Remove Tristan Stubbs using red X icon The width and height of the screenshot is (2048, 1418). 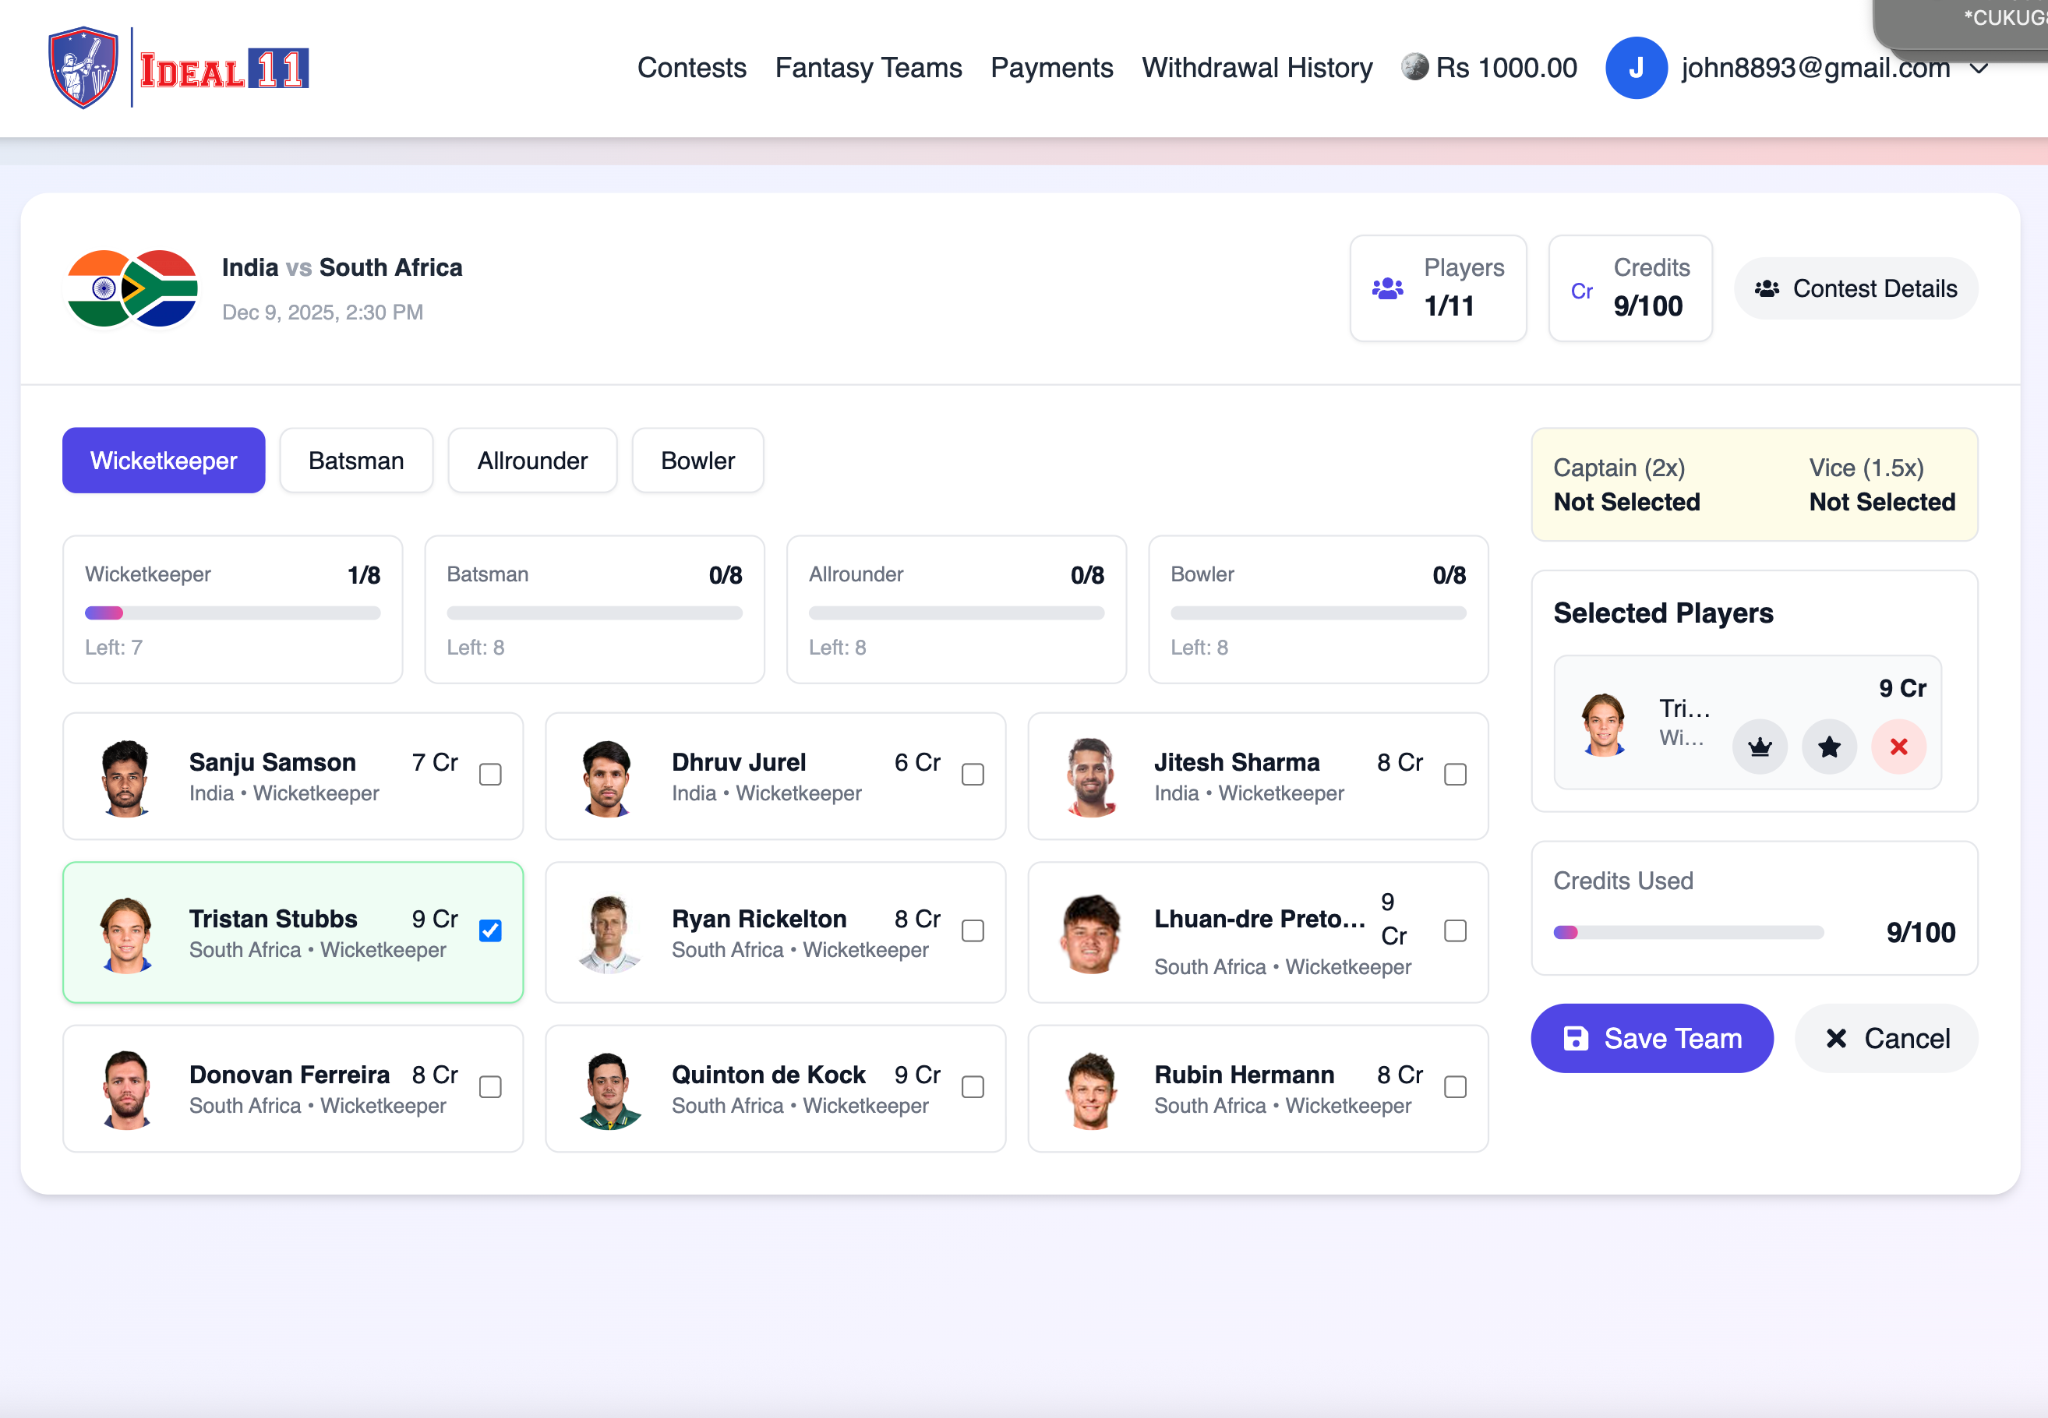1898,747
